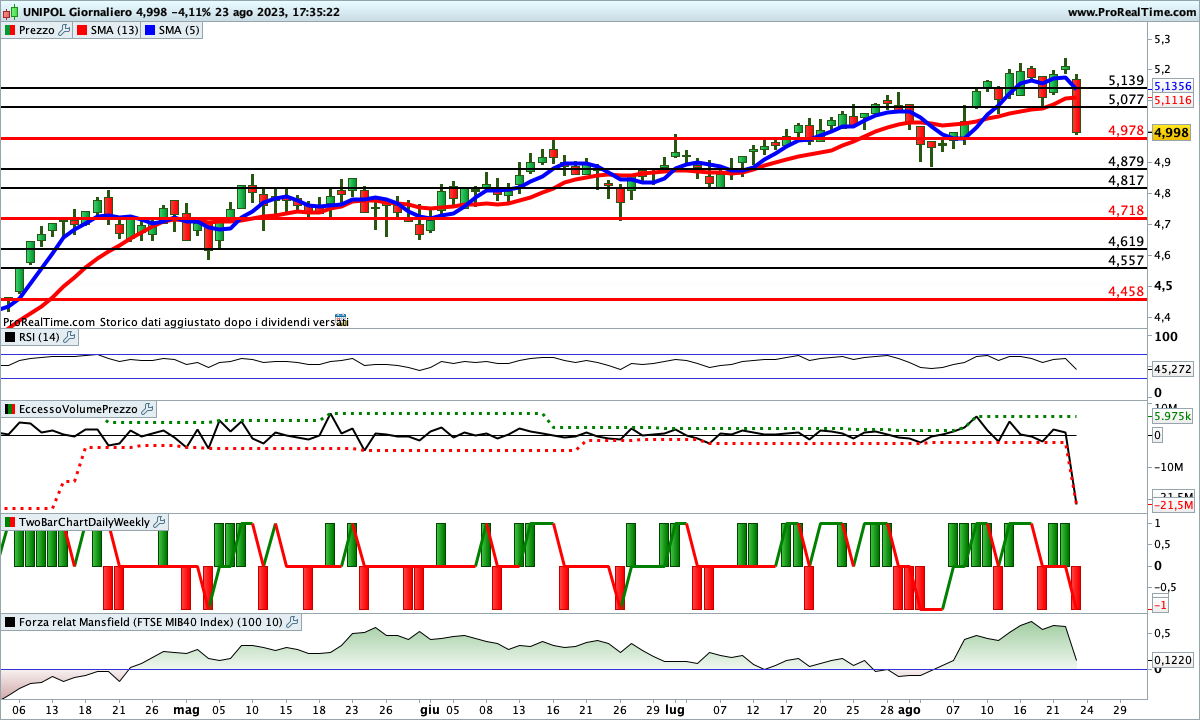Click the red -21,5M value tag

pos(1173,506)
